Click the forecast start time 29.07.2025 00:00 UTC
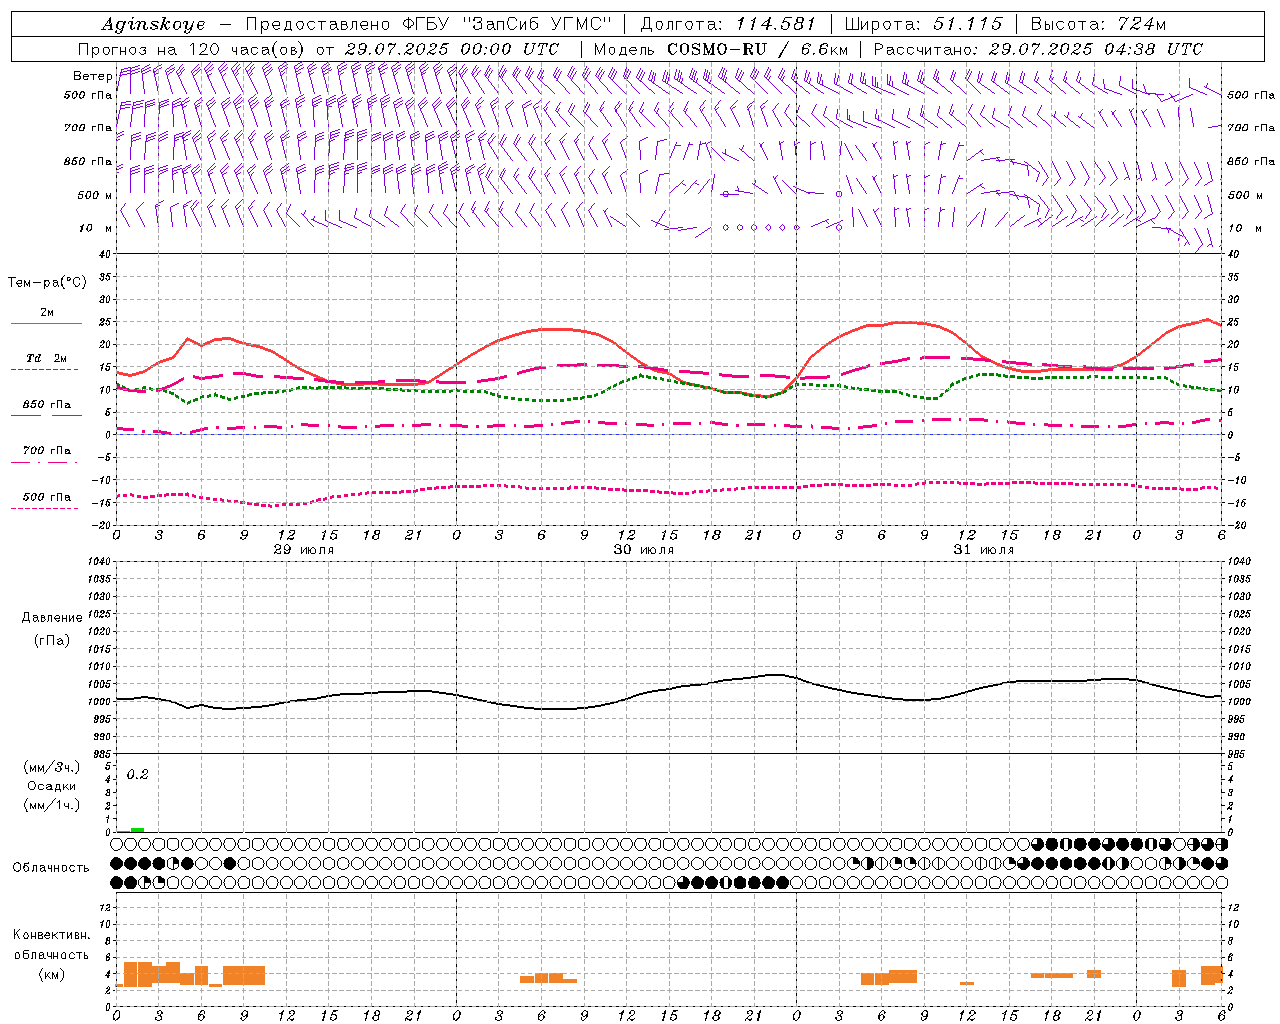This screenshot has width=1280, height=1024. [x=452, y=49]
